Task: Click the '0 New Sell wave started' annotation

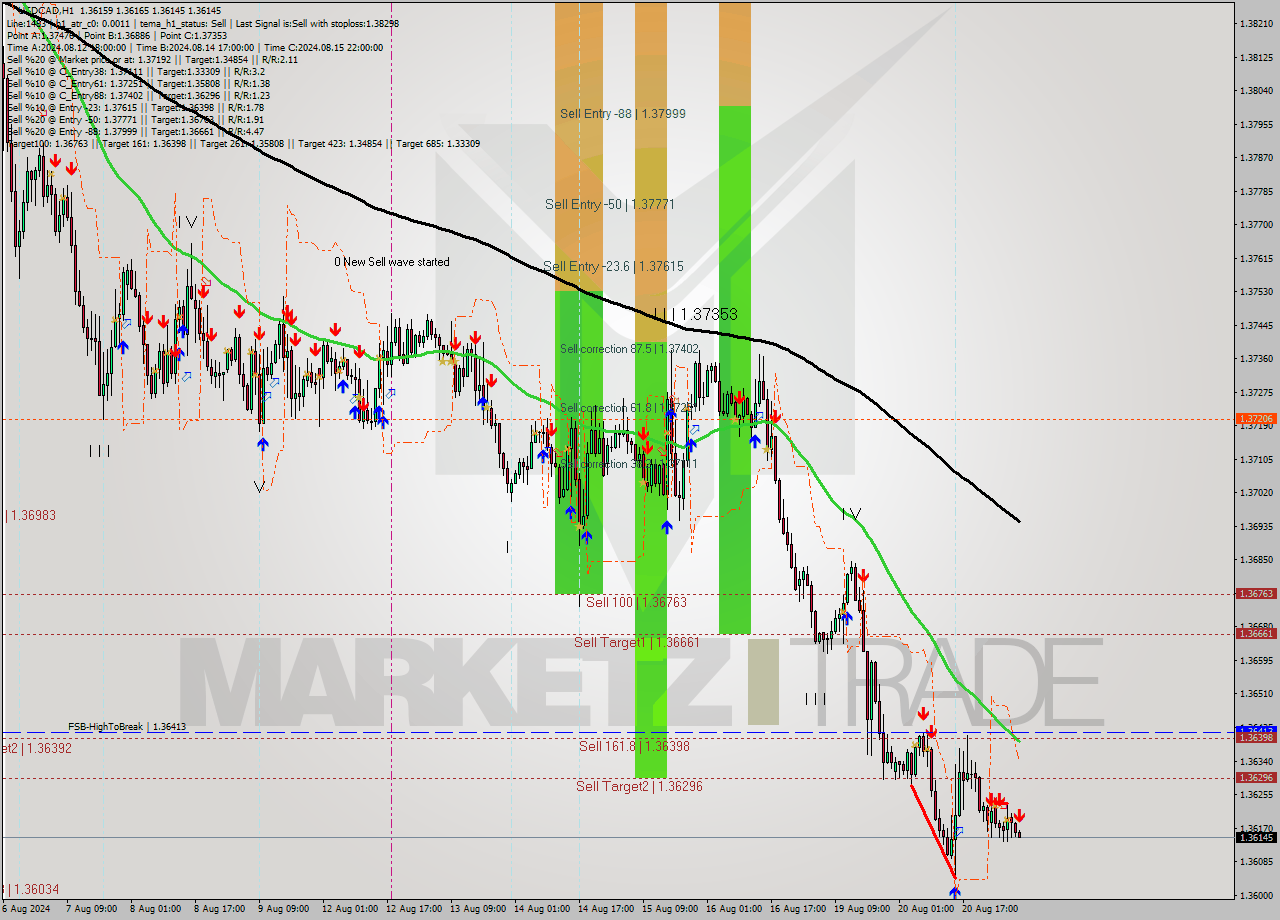Action: (x=392, y=262)
